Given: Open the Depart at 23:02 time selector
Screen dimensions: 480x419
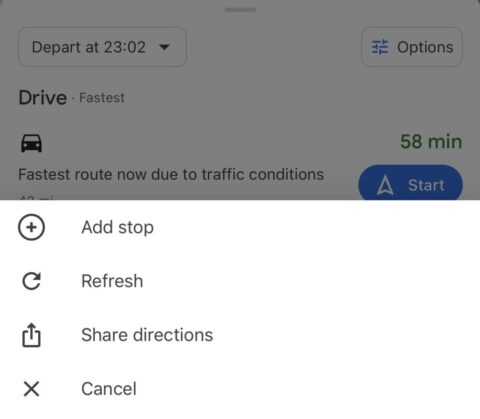Looking at the screenshot, I should point(102,47).
